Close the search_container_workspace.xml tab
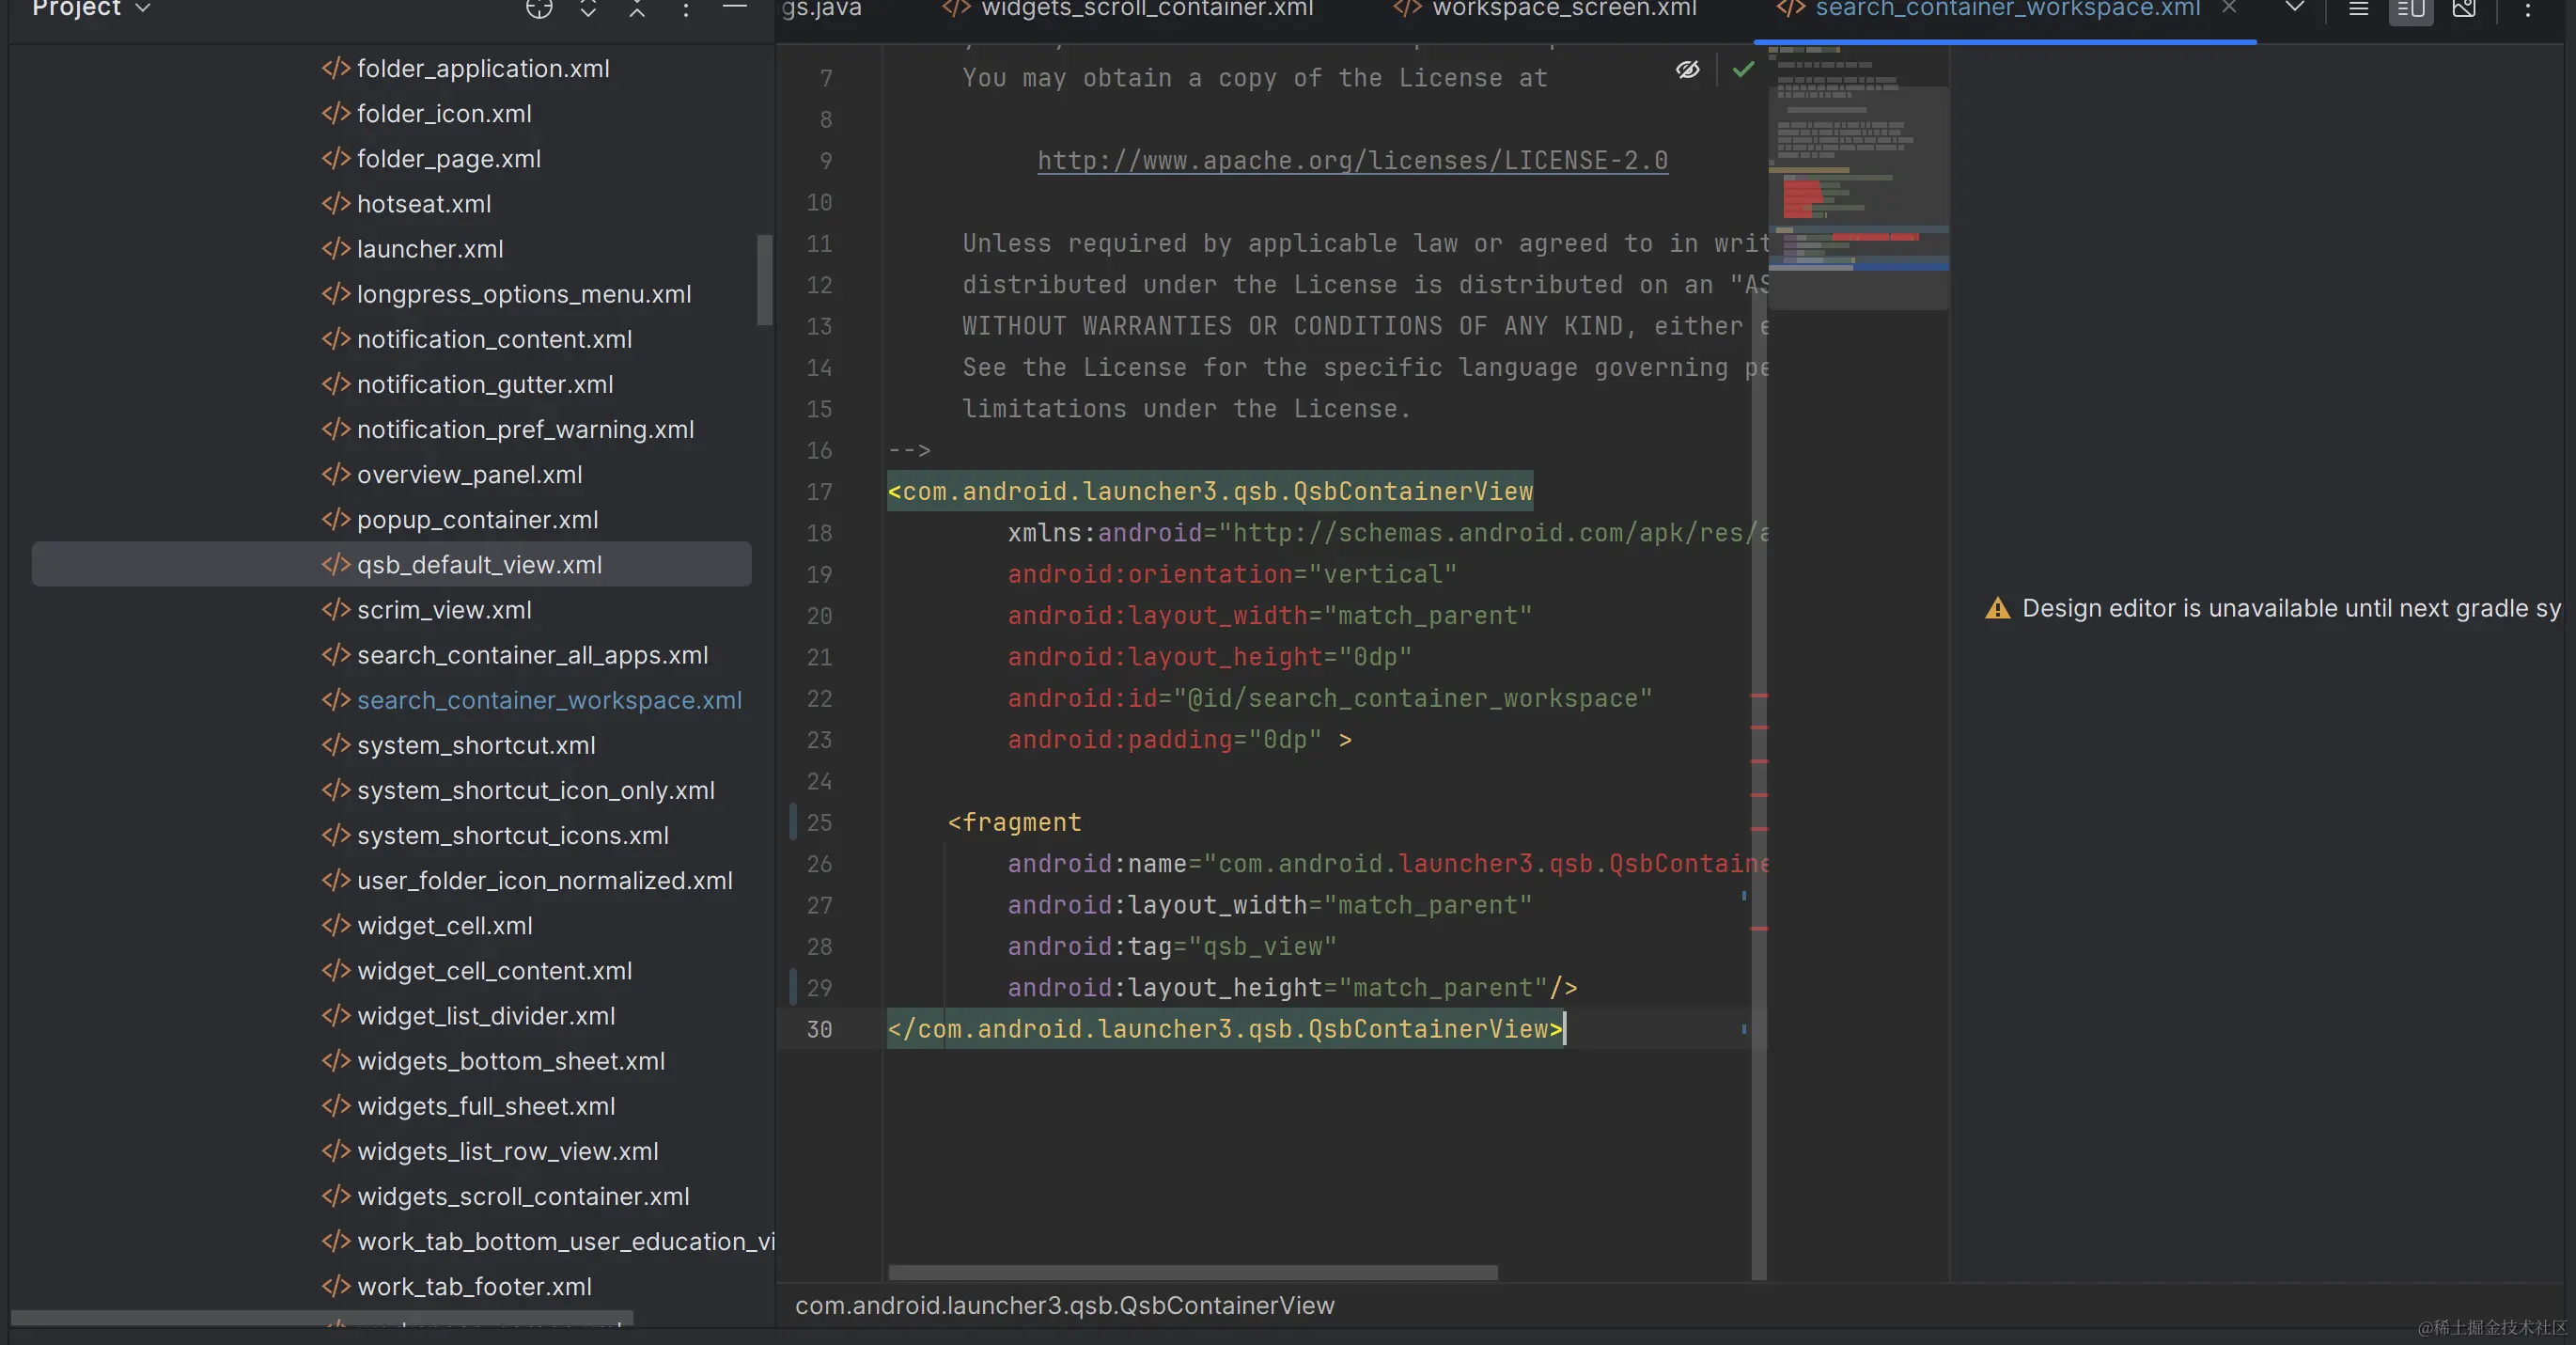Screen dimensions: 2576x1345 (2229, 8)
